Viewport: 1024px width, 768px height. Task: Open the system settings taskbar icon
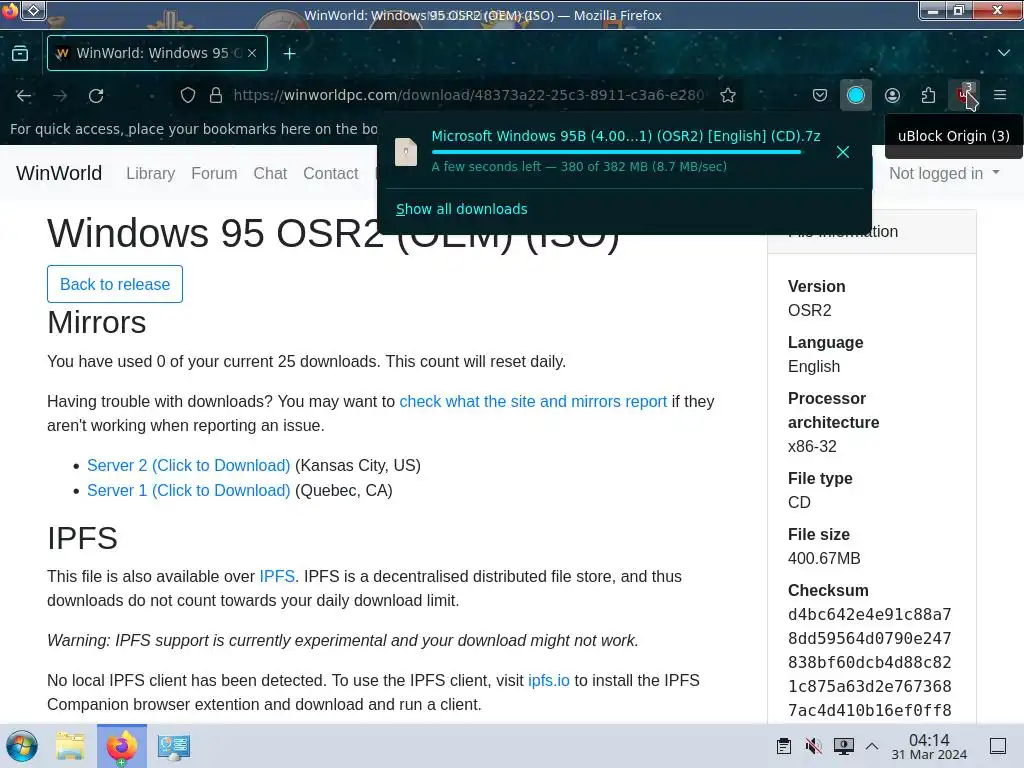(x=174, y=746)
